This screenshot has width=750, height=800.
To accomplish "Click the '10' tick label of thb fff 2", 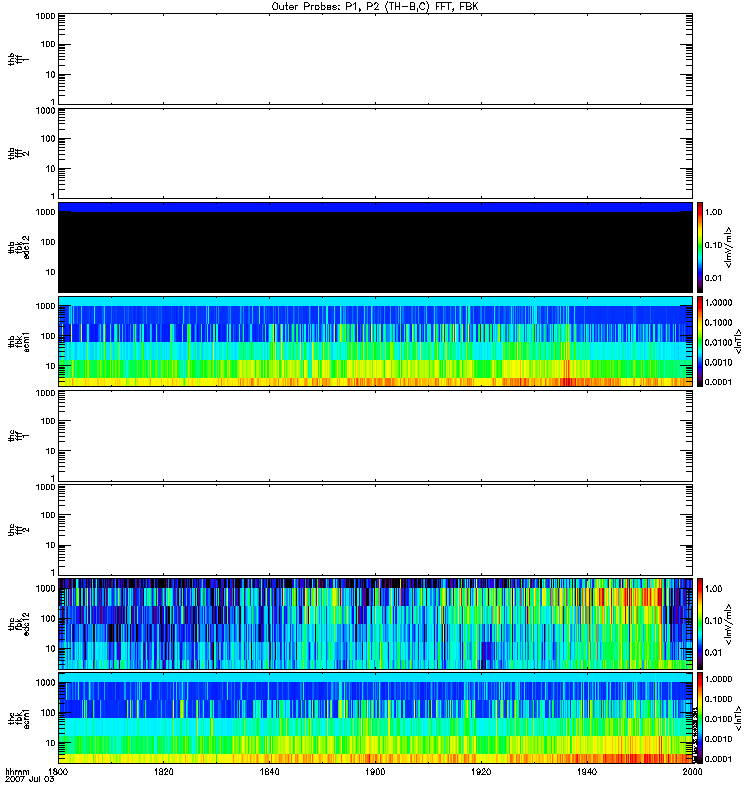I will (x=51, y=169).
